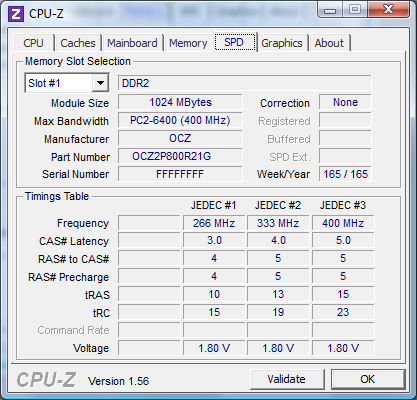The height and width of the screenshot is (400, 417).
Task: Click the Frequency row label
Action: coord(83,223)
